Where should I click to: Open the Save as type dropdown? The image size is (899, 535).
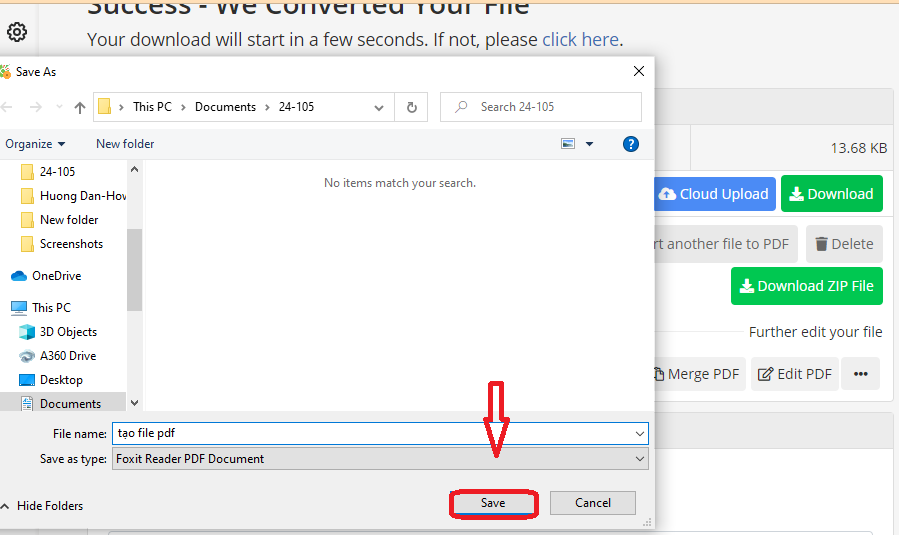[x=380, y=459]
